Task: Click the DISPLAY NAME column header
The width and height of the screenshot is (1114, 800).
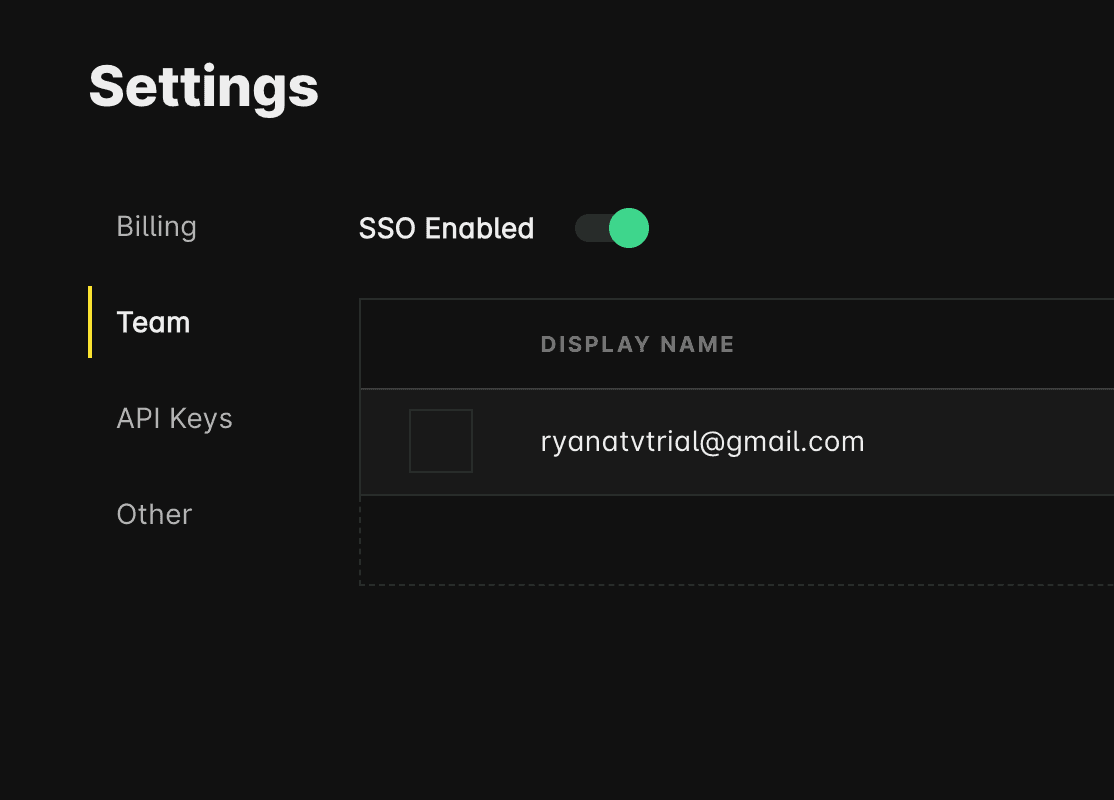Action: [x=637, y=344]
